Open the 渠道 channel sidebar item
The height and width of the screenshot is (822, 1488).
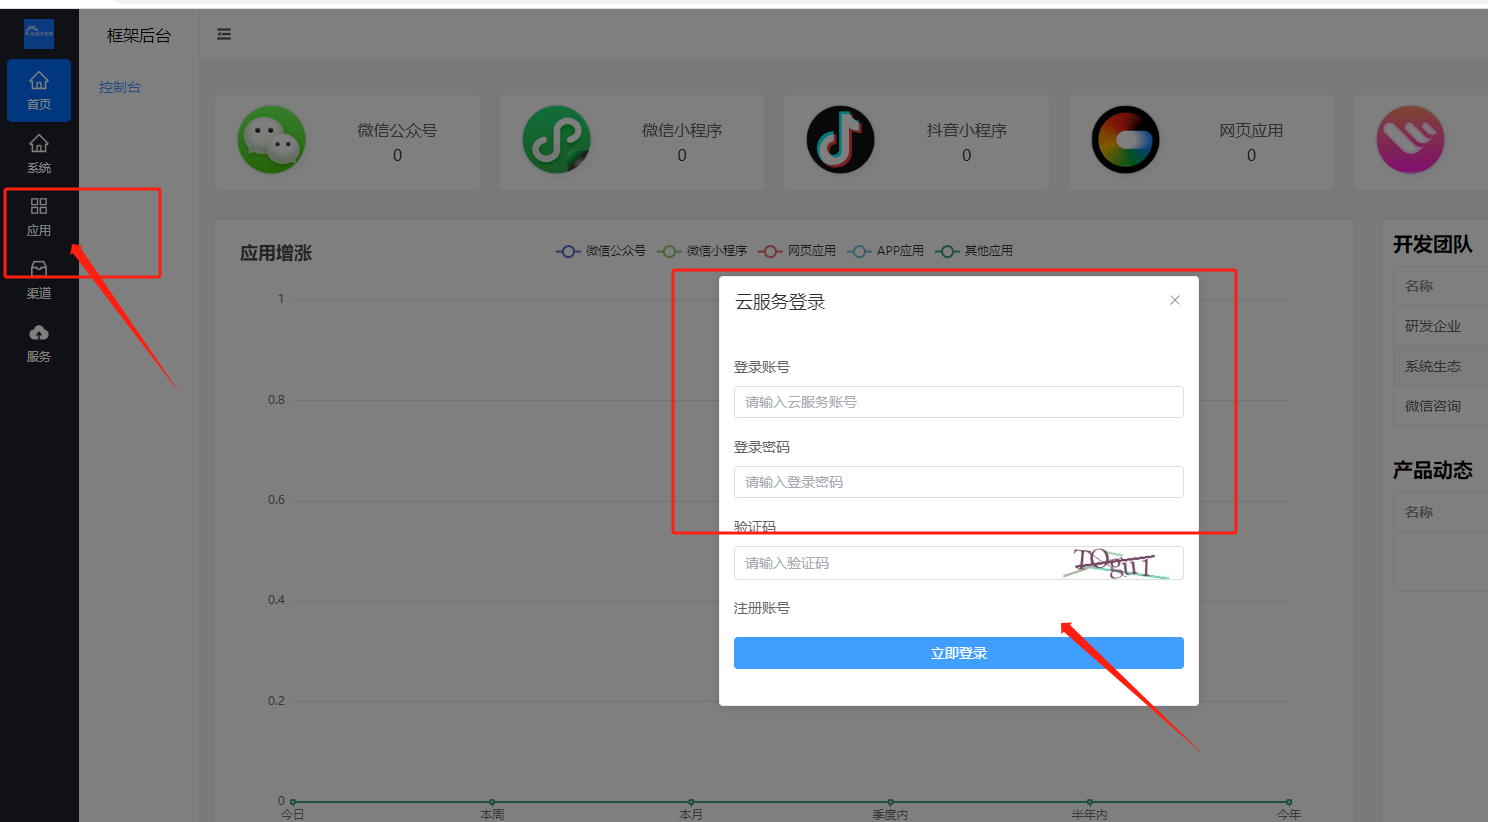tap(39, 280)
